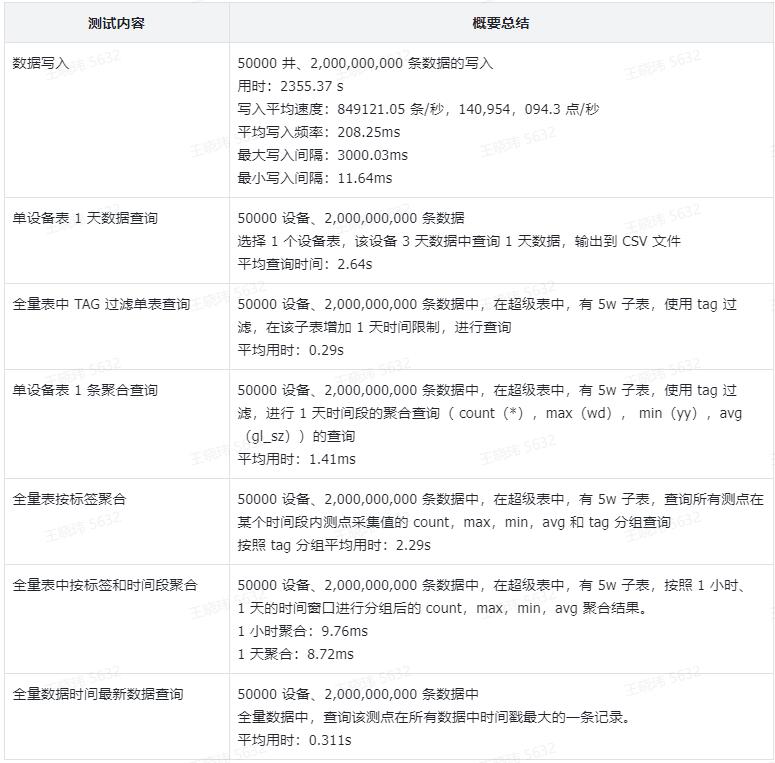Select the 全量表按标签聚合 row label
Viewport: 775px width, 763px height.
[x=69, y=499]
